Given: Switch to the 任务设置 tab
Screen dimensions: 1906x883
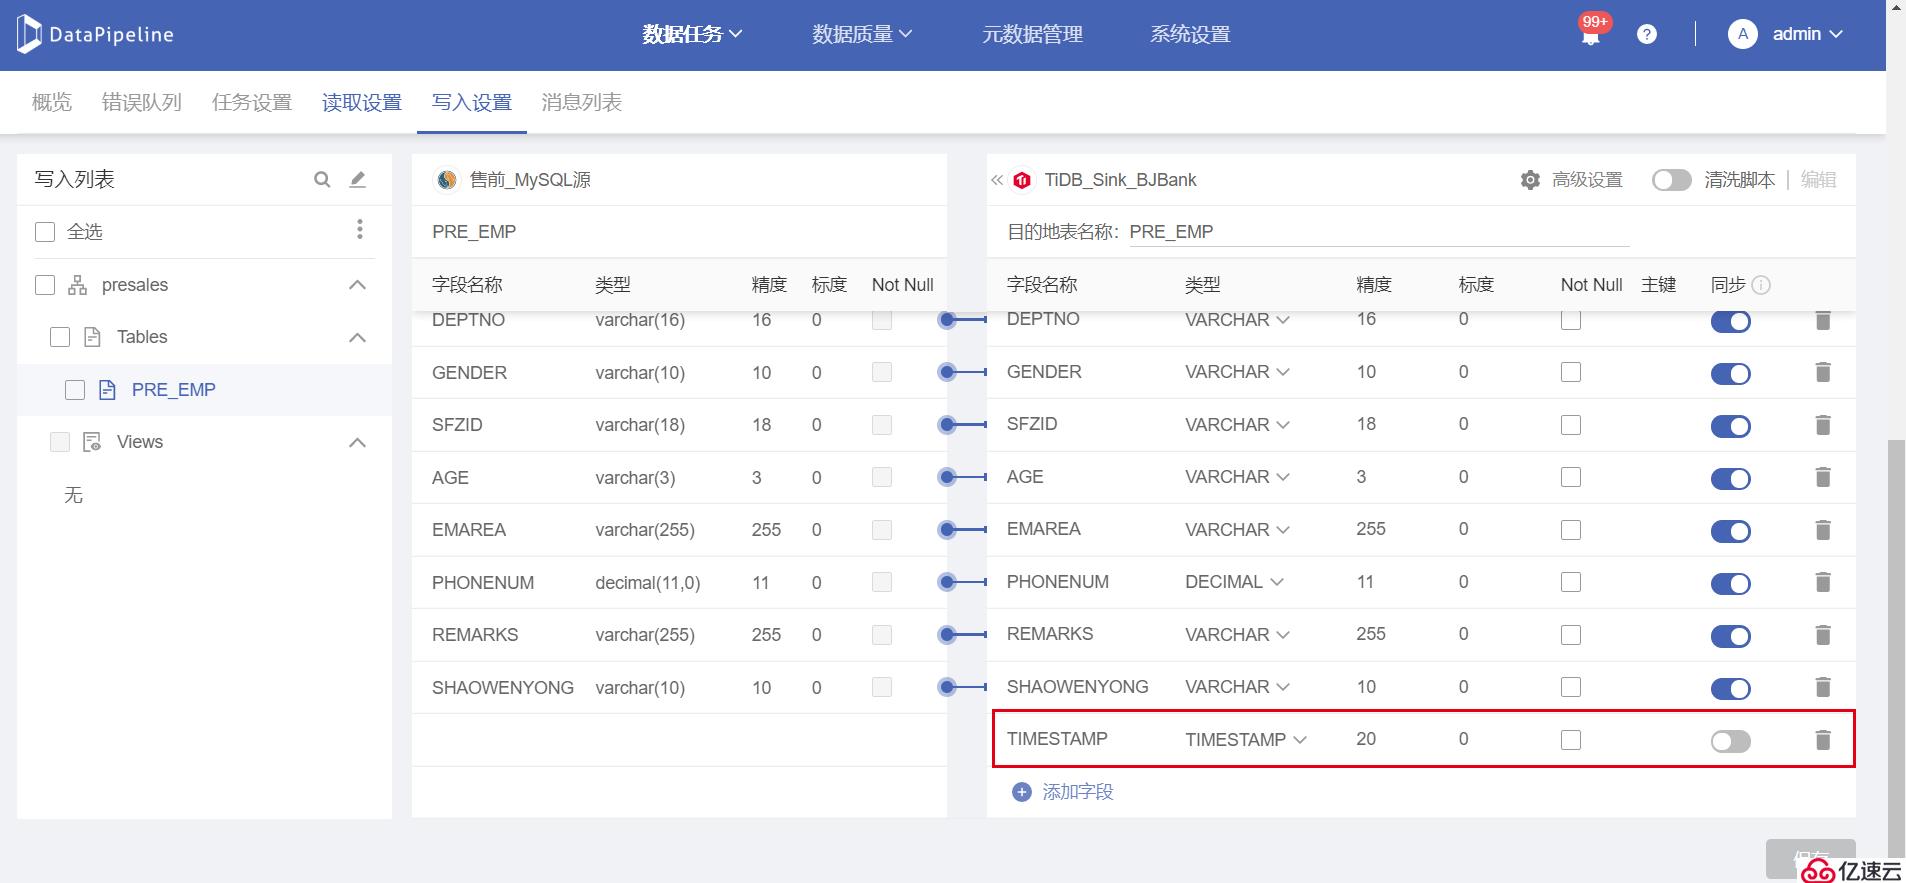Looking at the screenshot, I should (x=252, y=102).
